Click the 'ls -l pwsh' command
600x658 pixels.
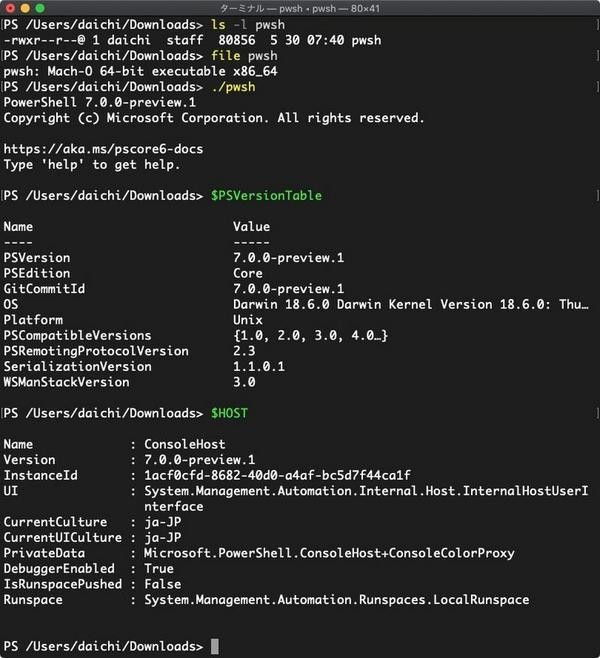point(248,25)
